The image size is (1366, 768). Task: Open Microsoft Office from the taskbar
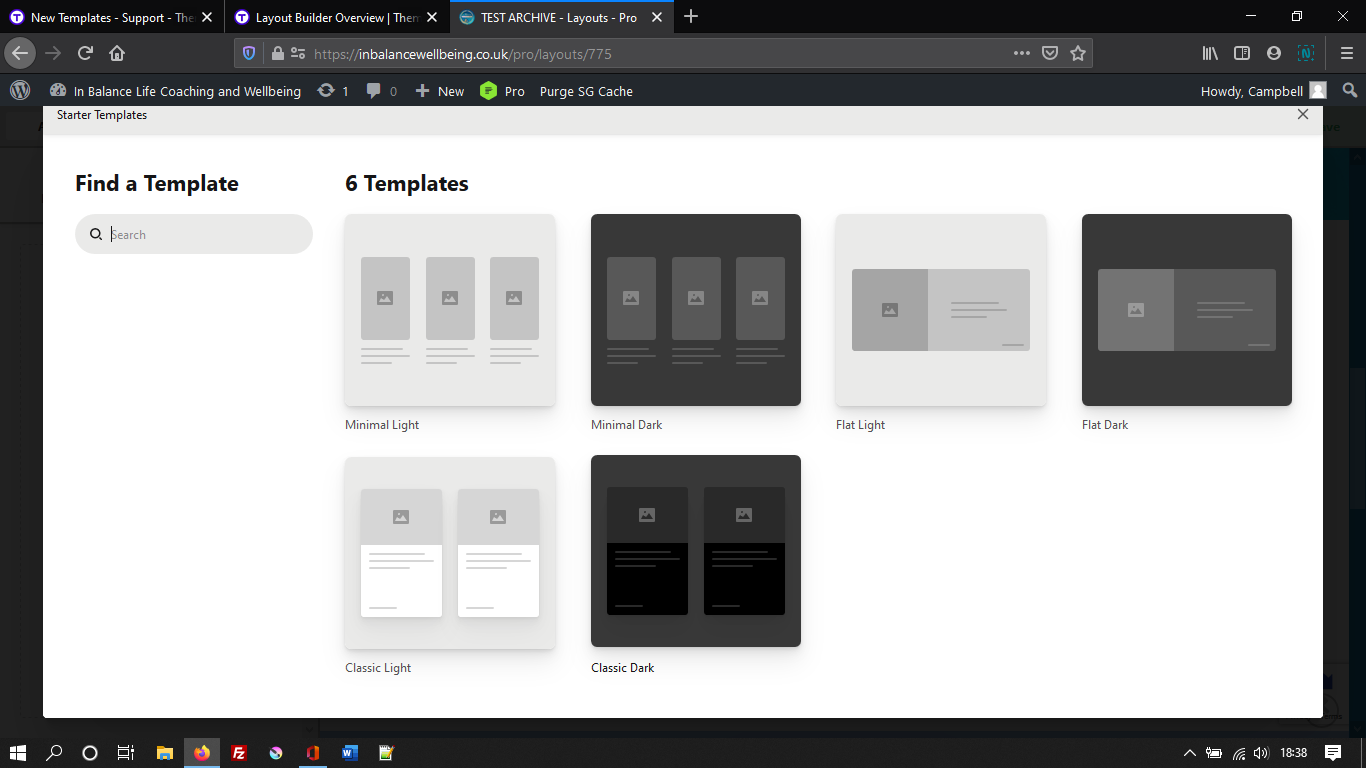(313, 753)
